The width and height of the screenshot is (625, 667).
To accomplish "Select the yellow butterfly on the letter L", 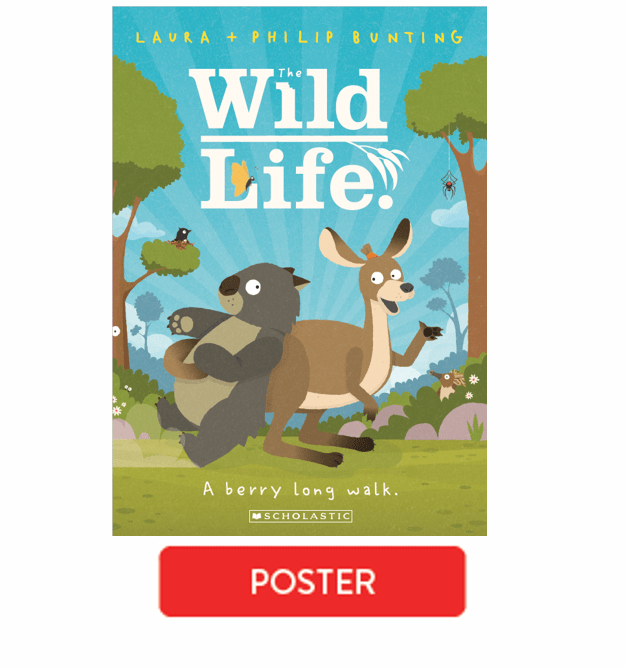I will click(243, 178).
